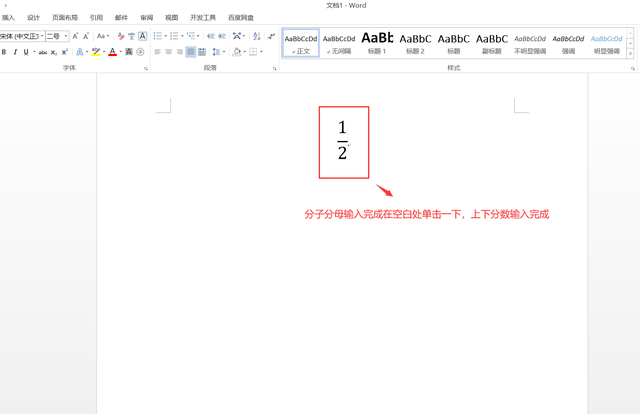Image resolution: width=640 pixels, height=414 pixels.
Task: Click the 1/2 fraction in the document
Action: (342, 140)
